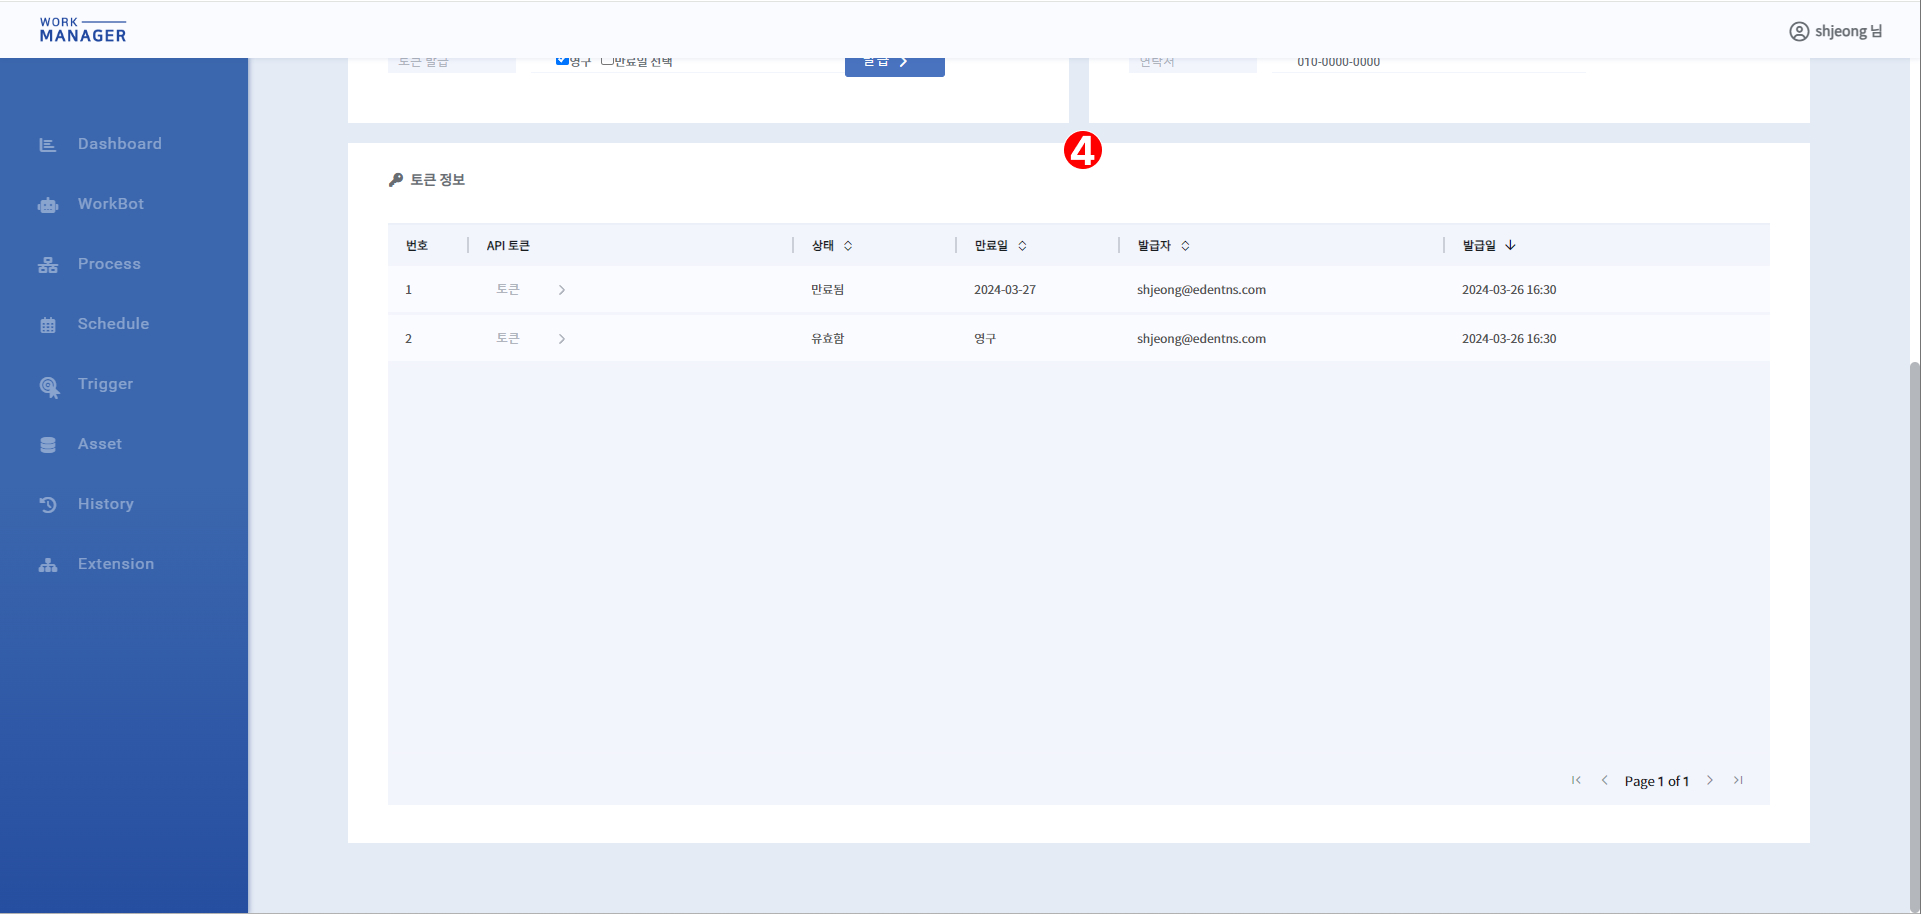1921x914 pixels.
Task: Click the 토큰 정보 section title
Action: point(437,180)
